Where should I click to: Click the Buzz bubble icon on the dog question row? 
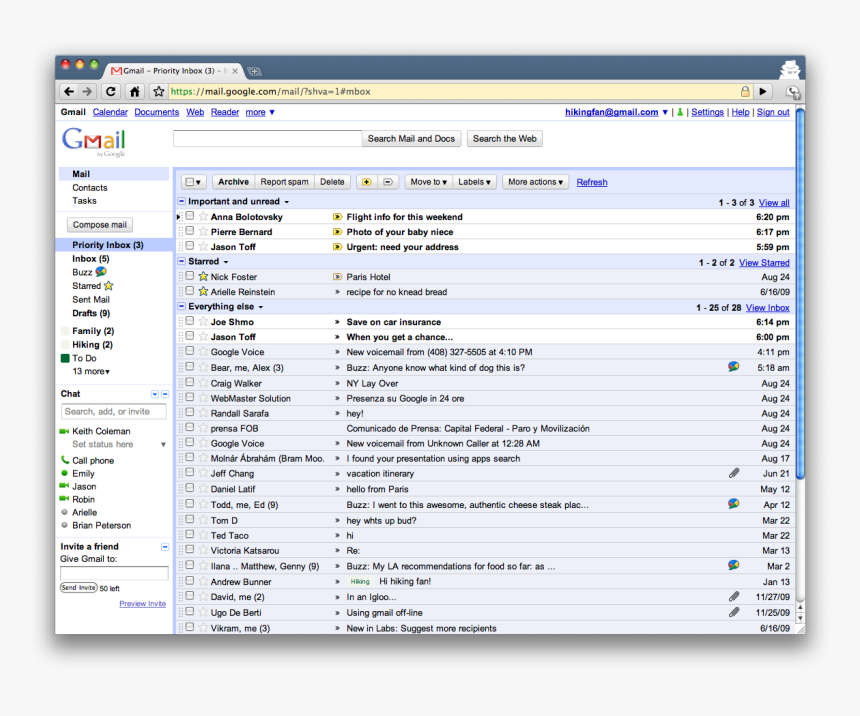click(x=734, y=367)
